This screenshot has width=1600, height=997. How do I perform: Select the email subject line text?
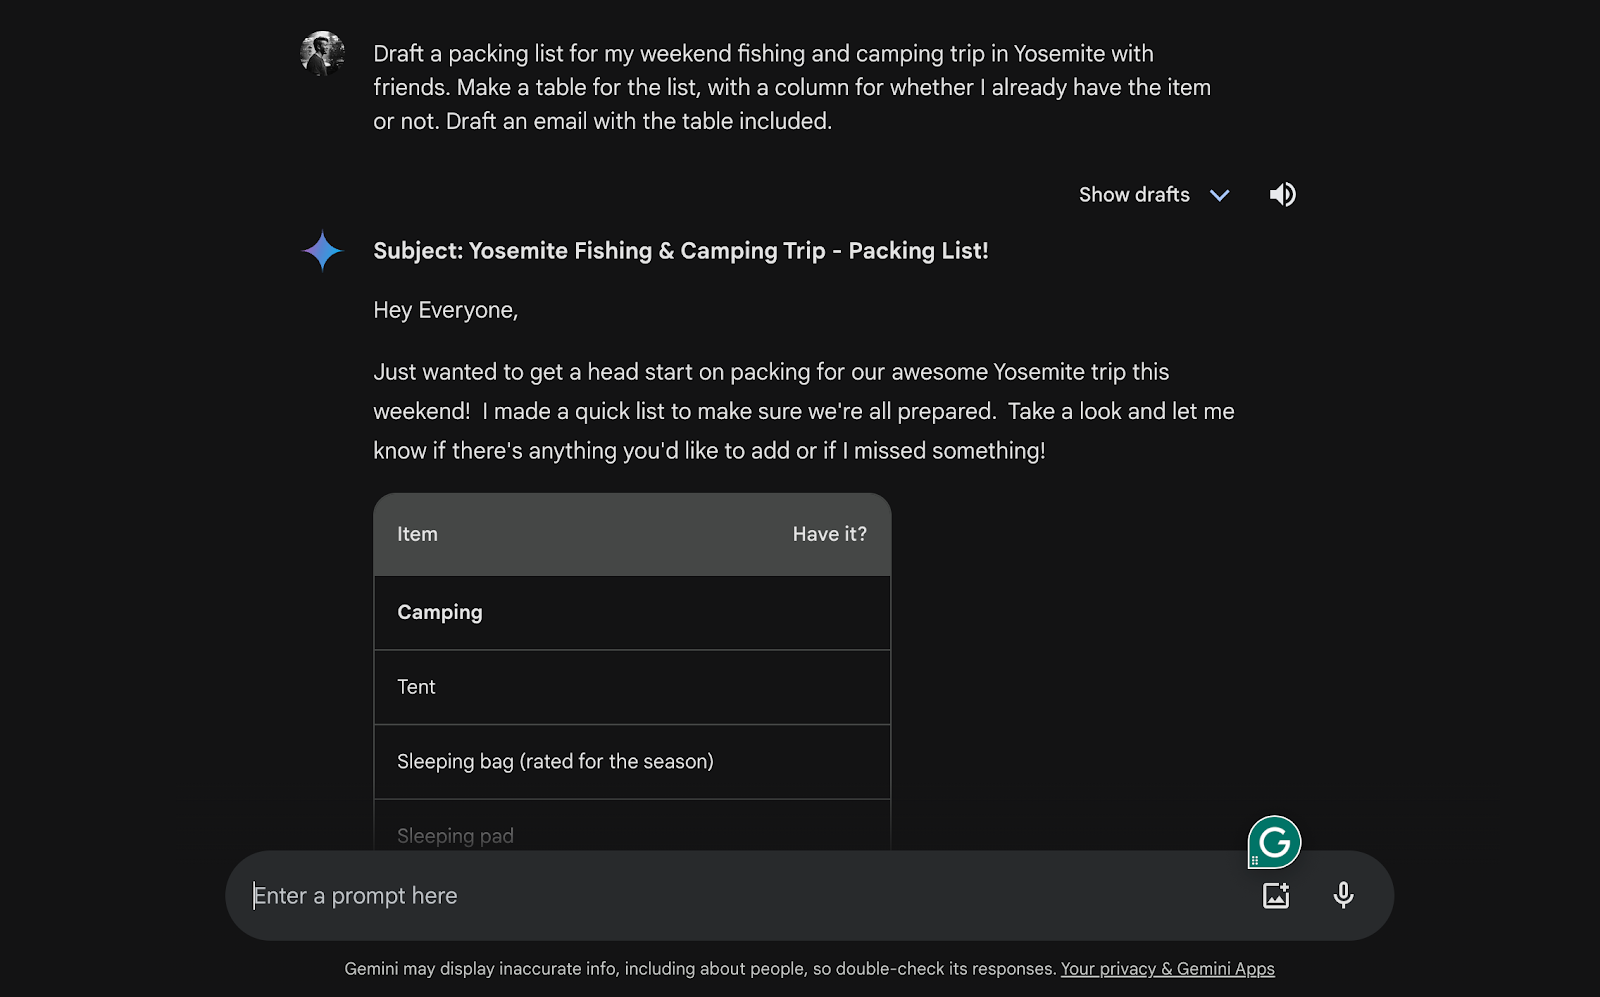pyautogui.click(x=681, y=251)
